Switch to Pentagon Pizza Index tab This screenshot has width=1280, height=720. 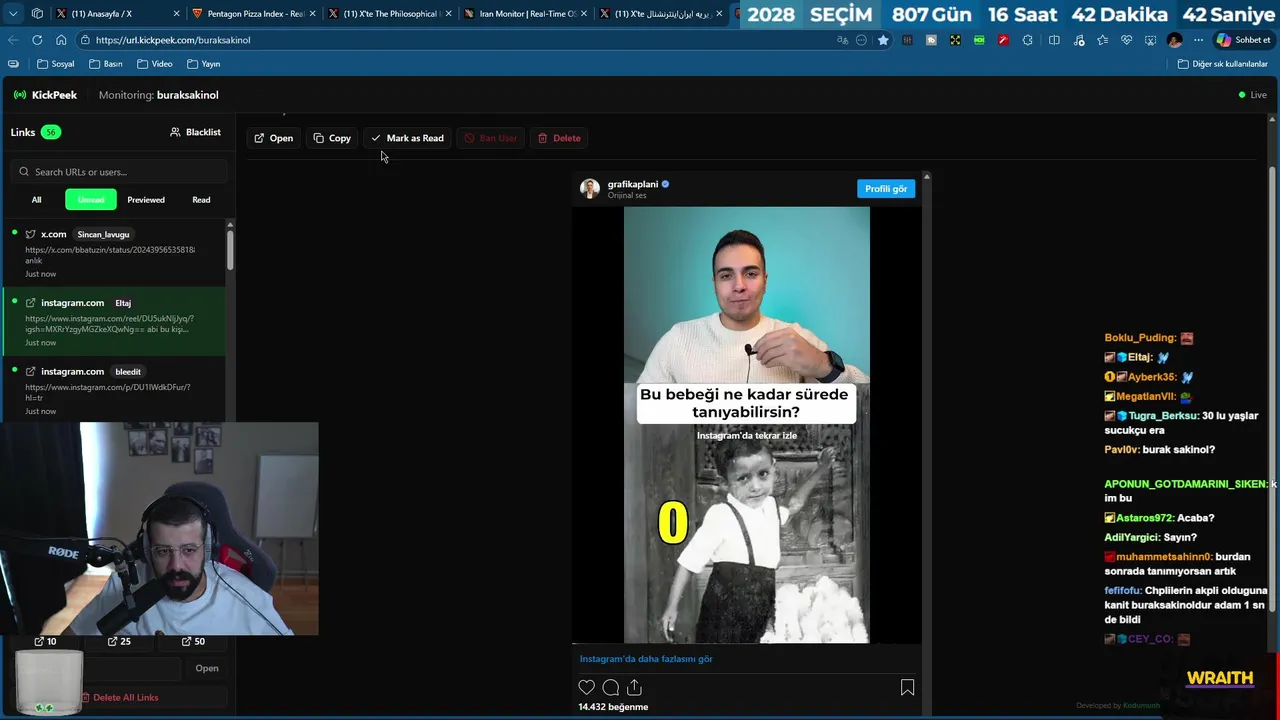click(254, 14)
